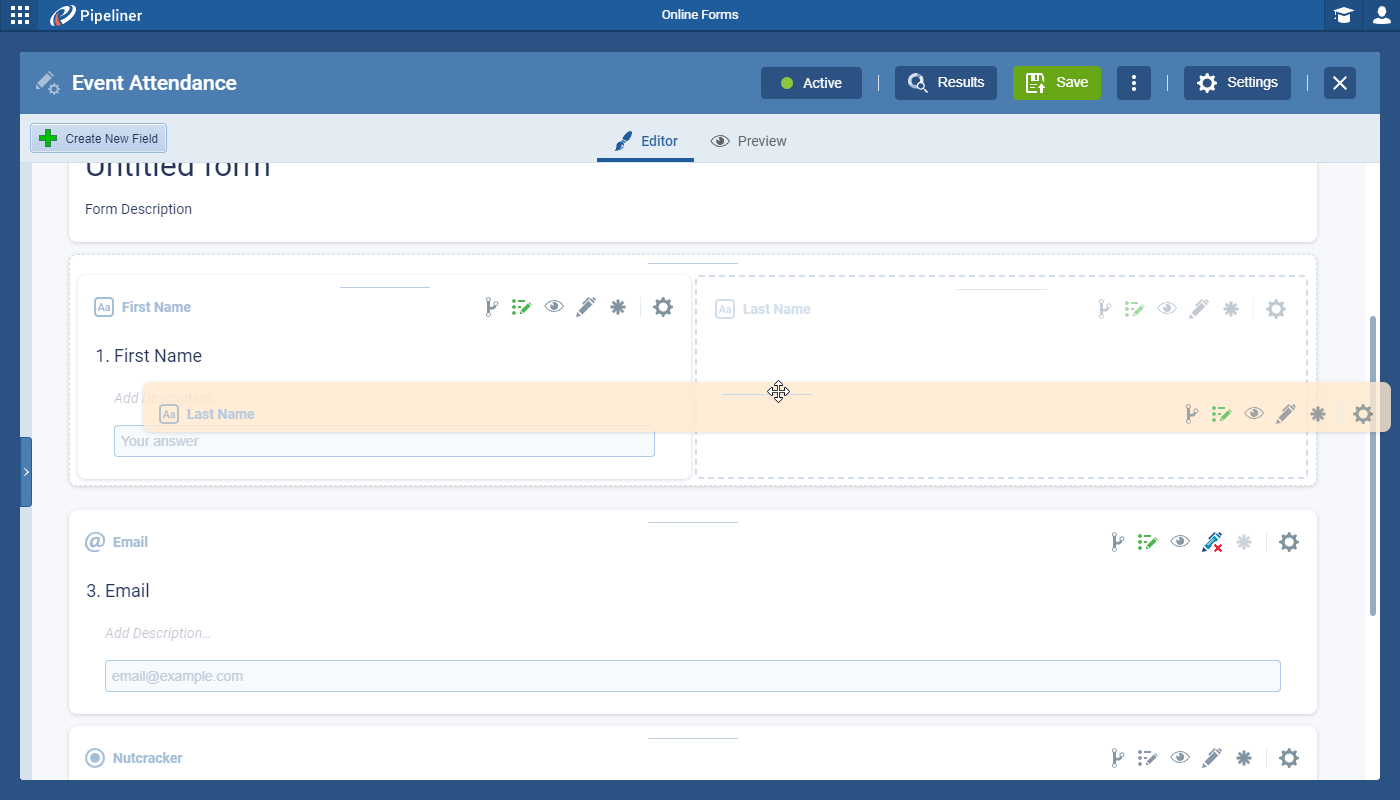1400x800 pixels.
Task: Click the Email answer input field
Action: point(692,676)
